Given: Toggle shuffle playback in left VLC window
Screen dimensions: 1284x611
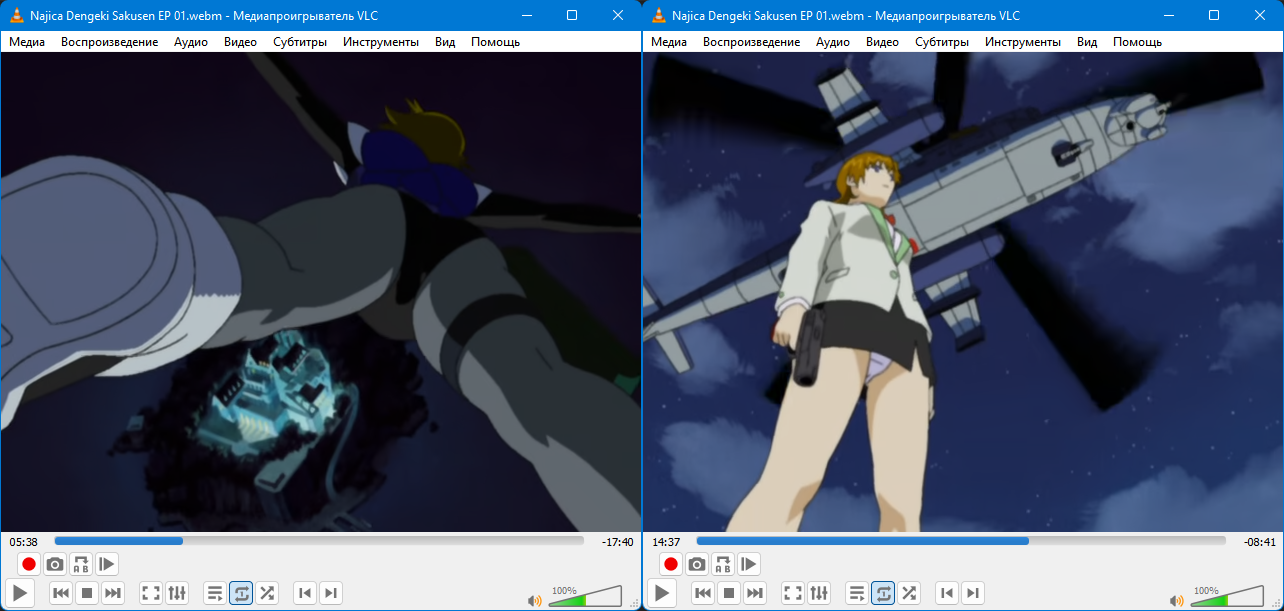Looking at the screenshot, I should coord(267,593).
